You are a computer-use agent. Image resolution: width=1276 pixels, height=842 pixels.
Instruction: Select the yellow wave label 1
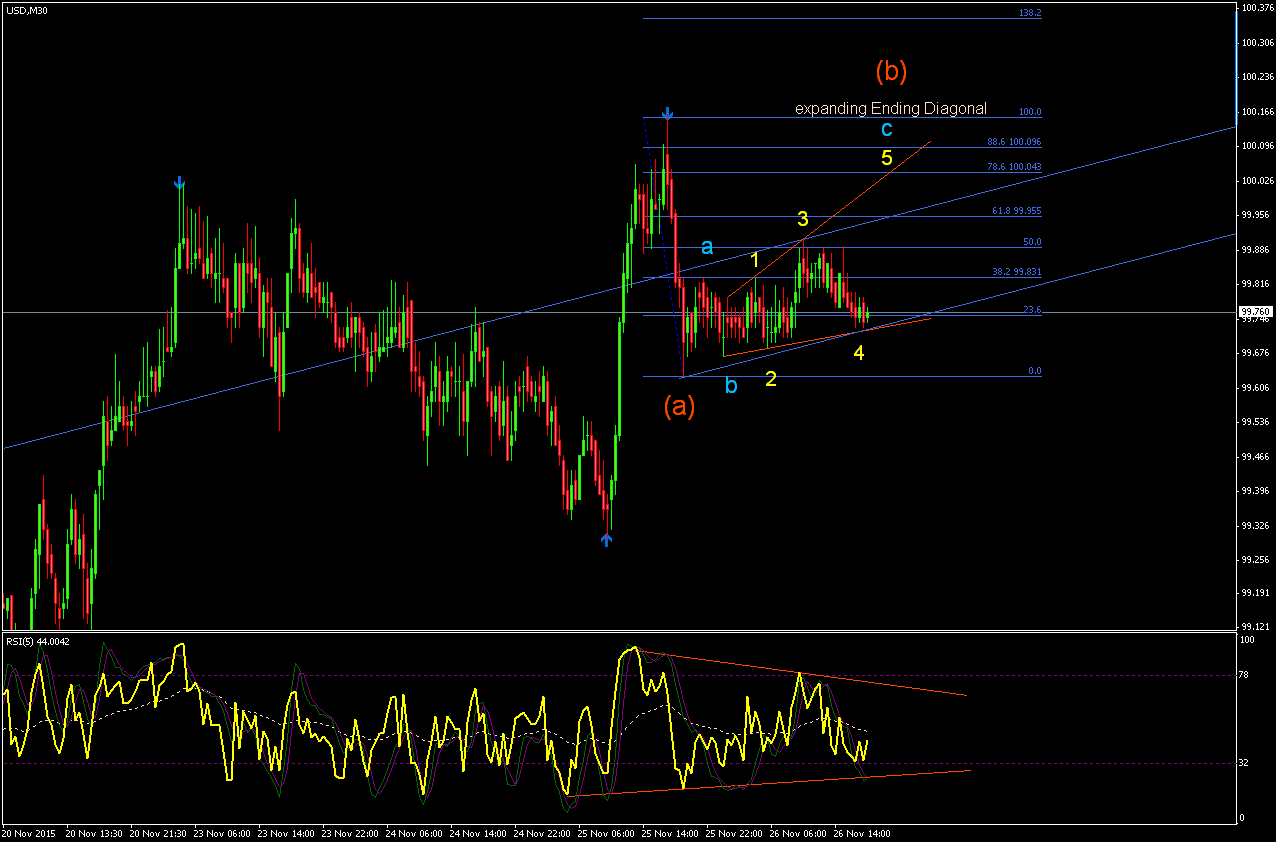pos(755,260)
